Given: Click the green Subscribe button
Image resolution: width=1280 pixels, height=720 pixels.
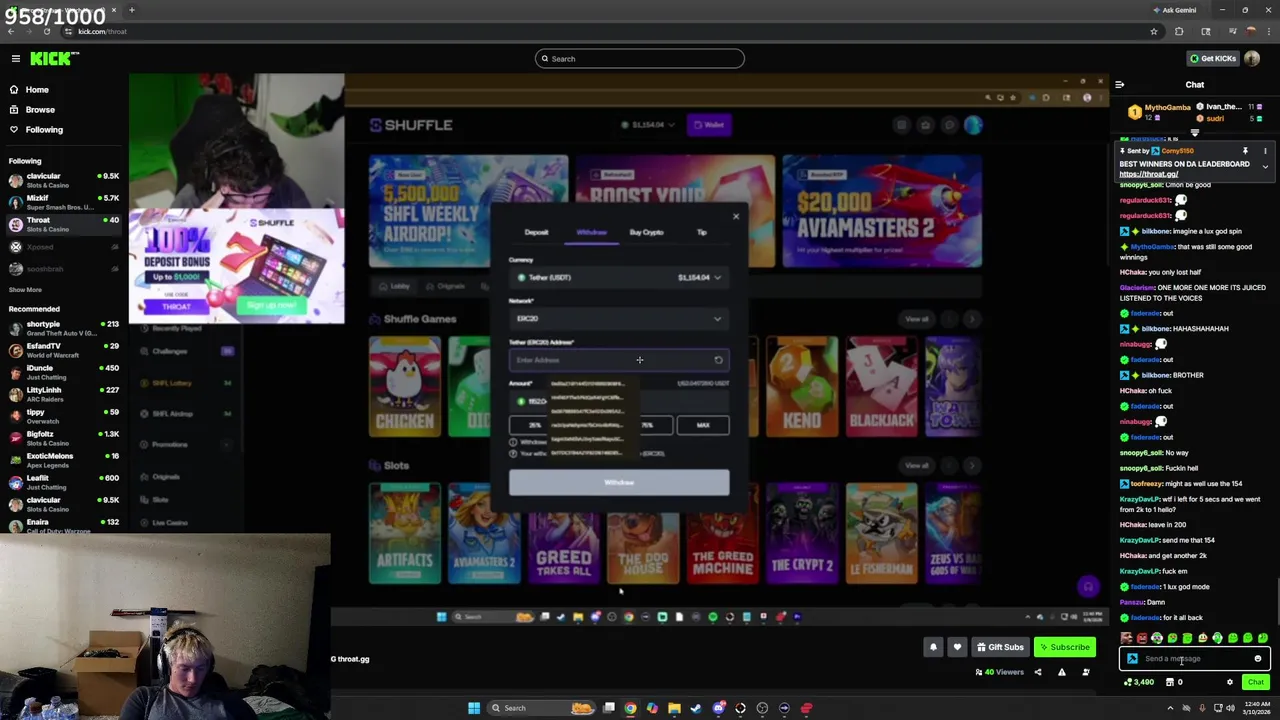Looking at the screenshot, I should tap(1064, 647).
